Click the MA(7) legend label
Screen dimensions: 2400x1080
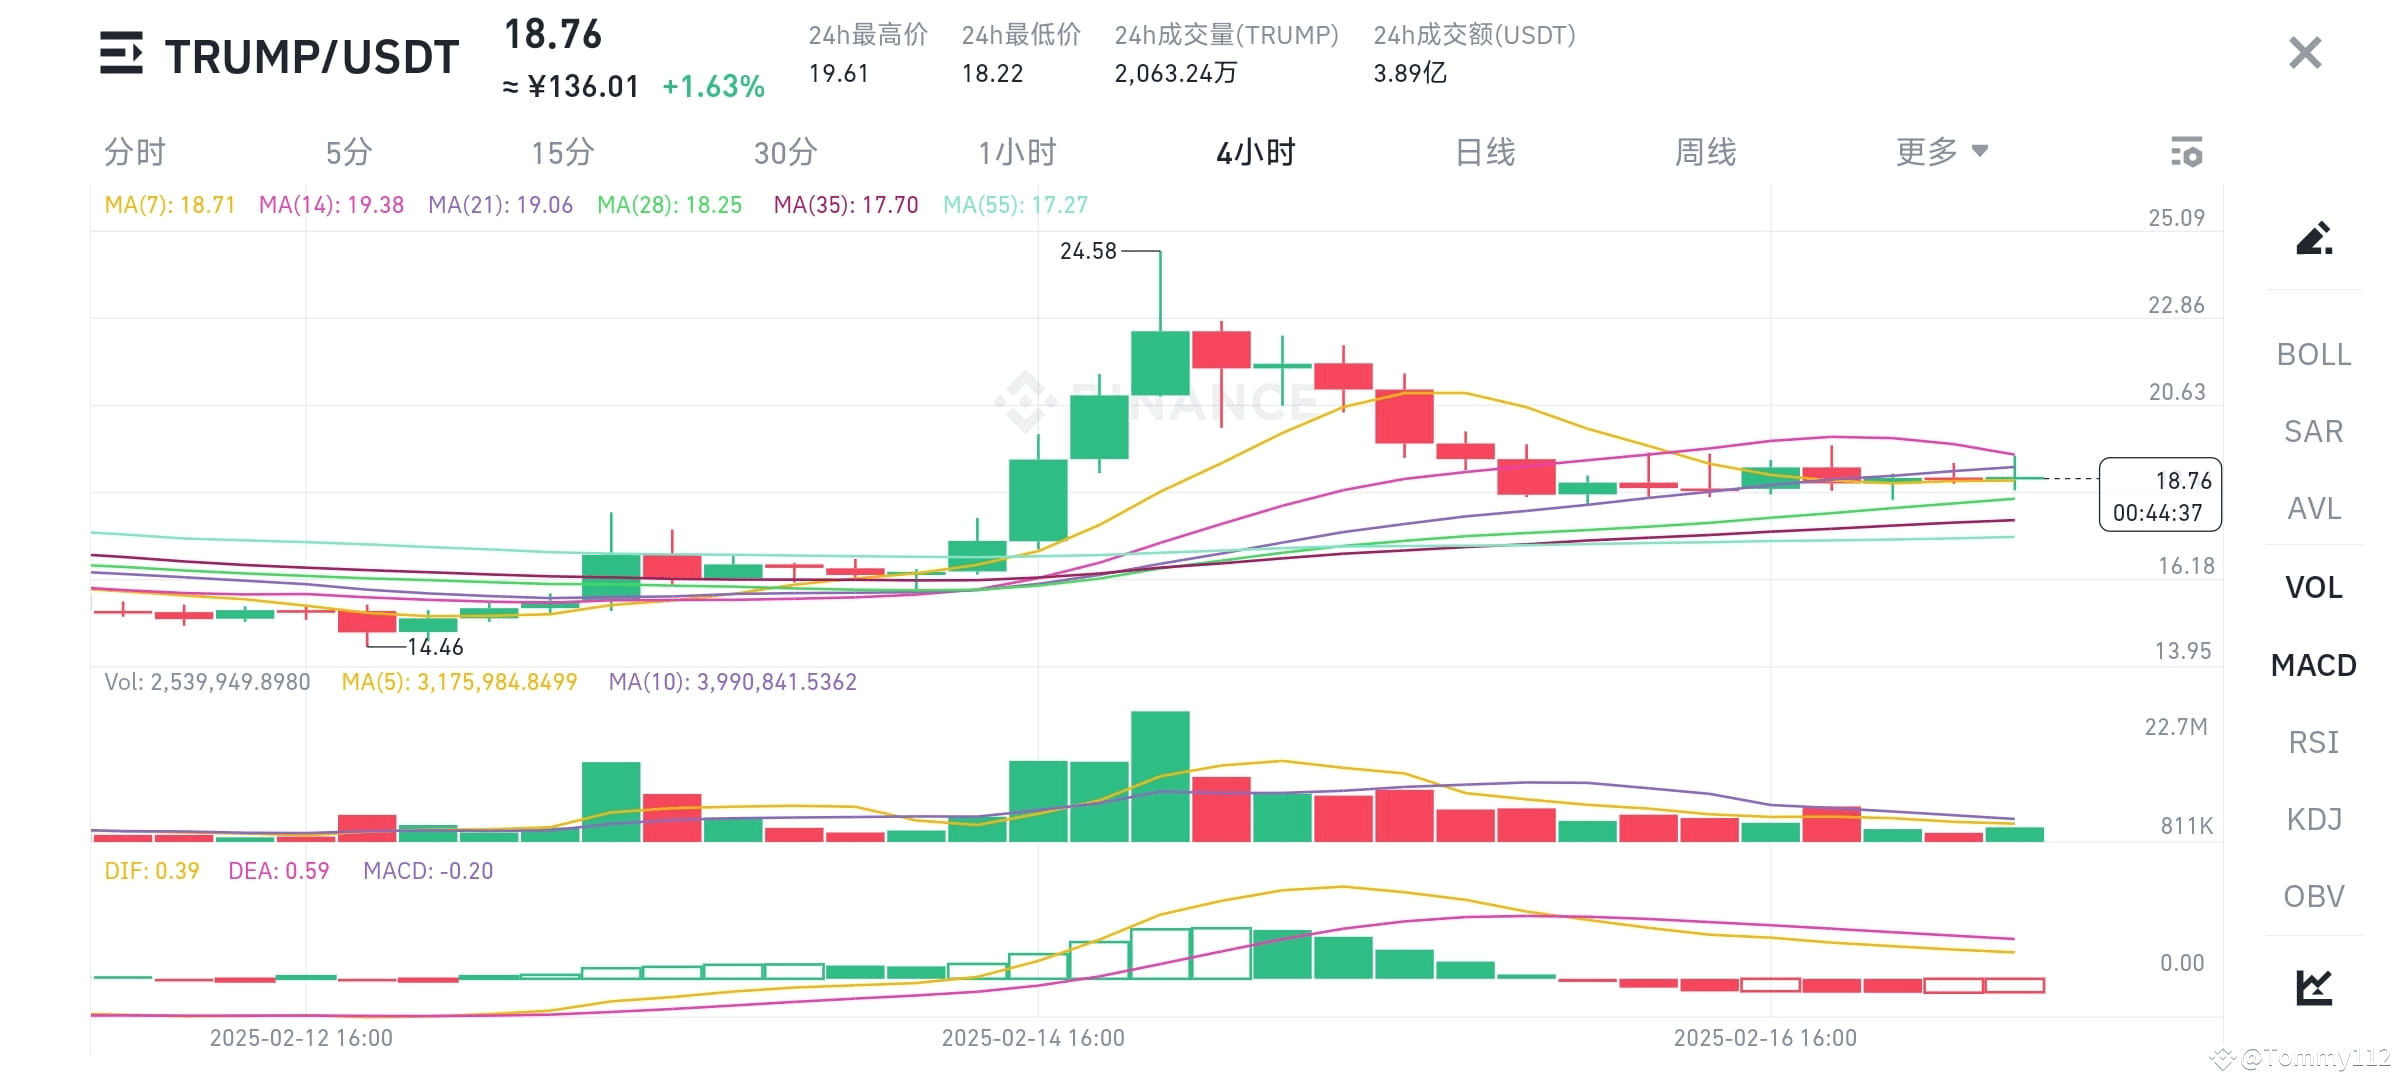click(x=170, y=205)
